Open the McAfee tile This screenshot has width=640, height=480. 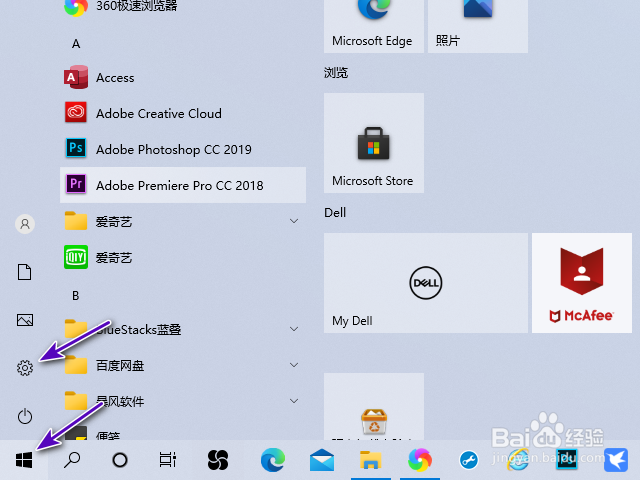click(x=582, y=283)
